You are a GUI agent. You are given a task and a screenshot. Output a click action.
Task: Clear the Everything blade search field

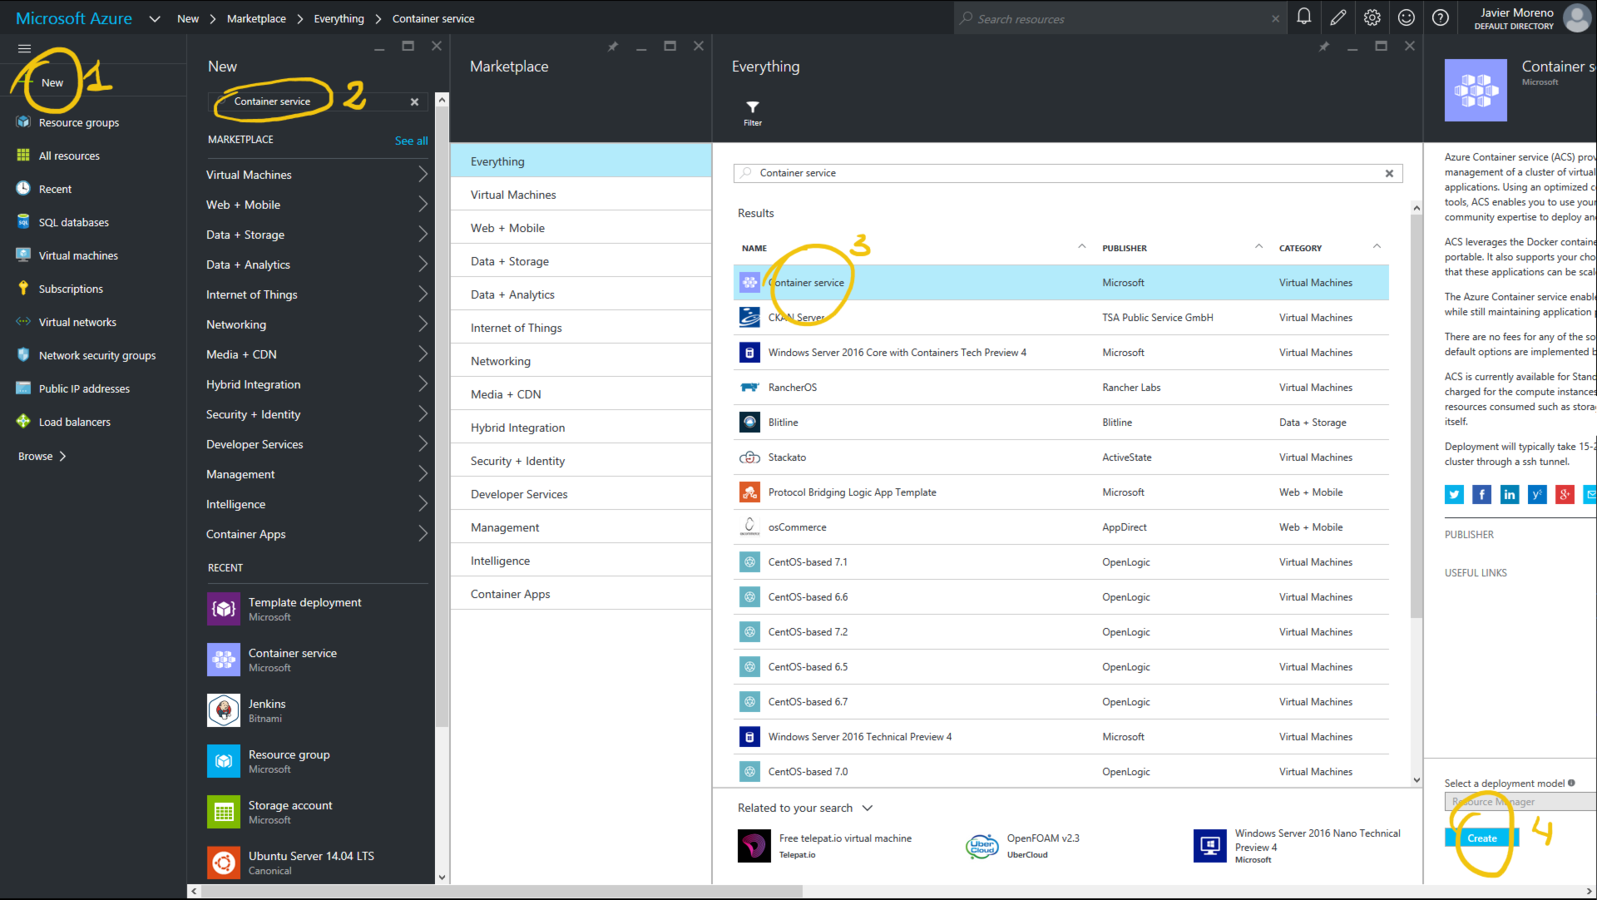(1389, 173)
